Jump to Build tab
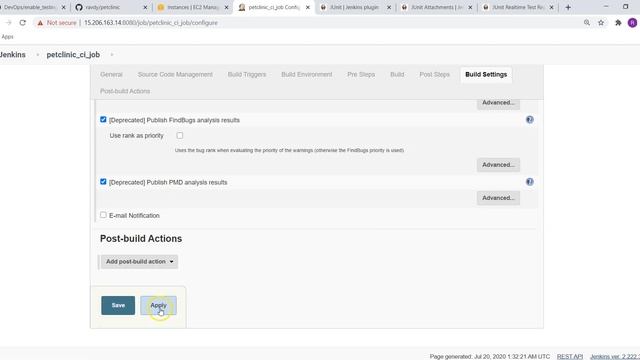The width and height of the screenshot is (640, 360). pyautogui.click(x=397, y=74)
